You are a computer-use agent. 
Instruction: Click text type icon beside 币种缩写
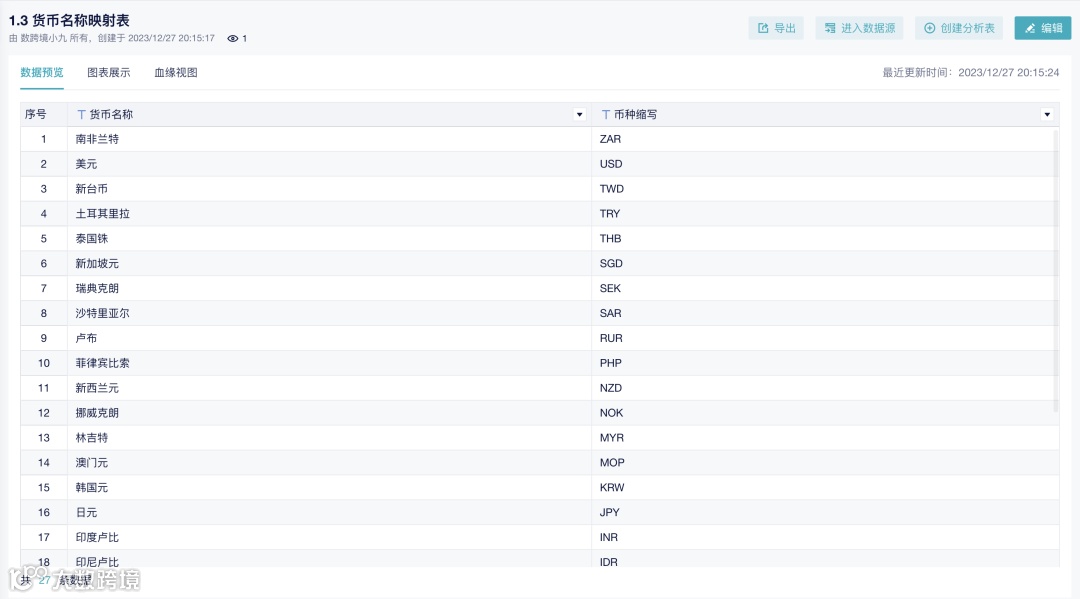pos(605,114)
